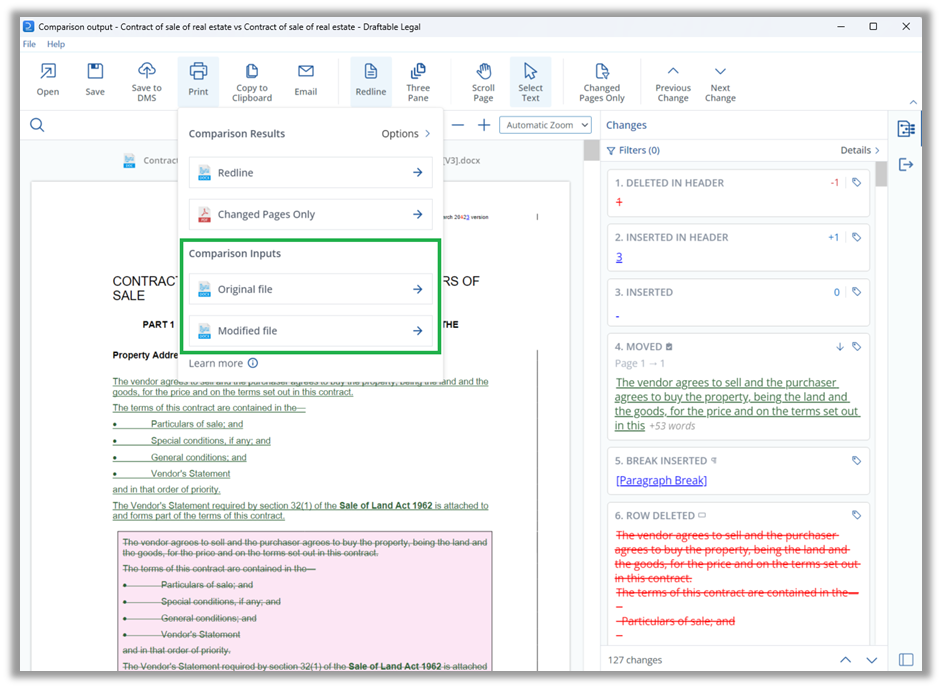The width and height of the screenshot is (942, 688).
Task: Jump to previous change via bottom up chevron
Action: point(845,660)
